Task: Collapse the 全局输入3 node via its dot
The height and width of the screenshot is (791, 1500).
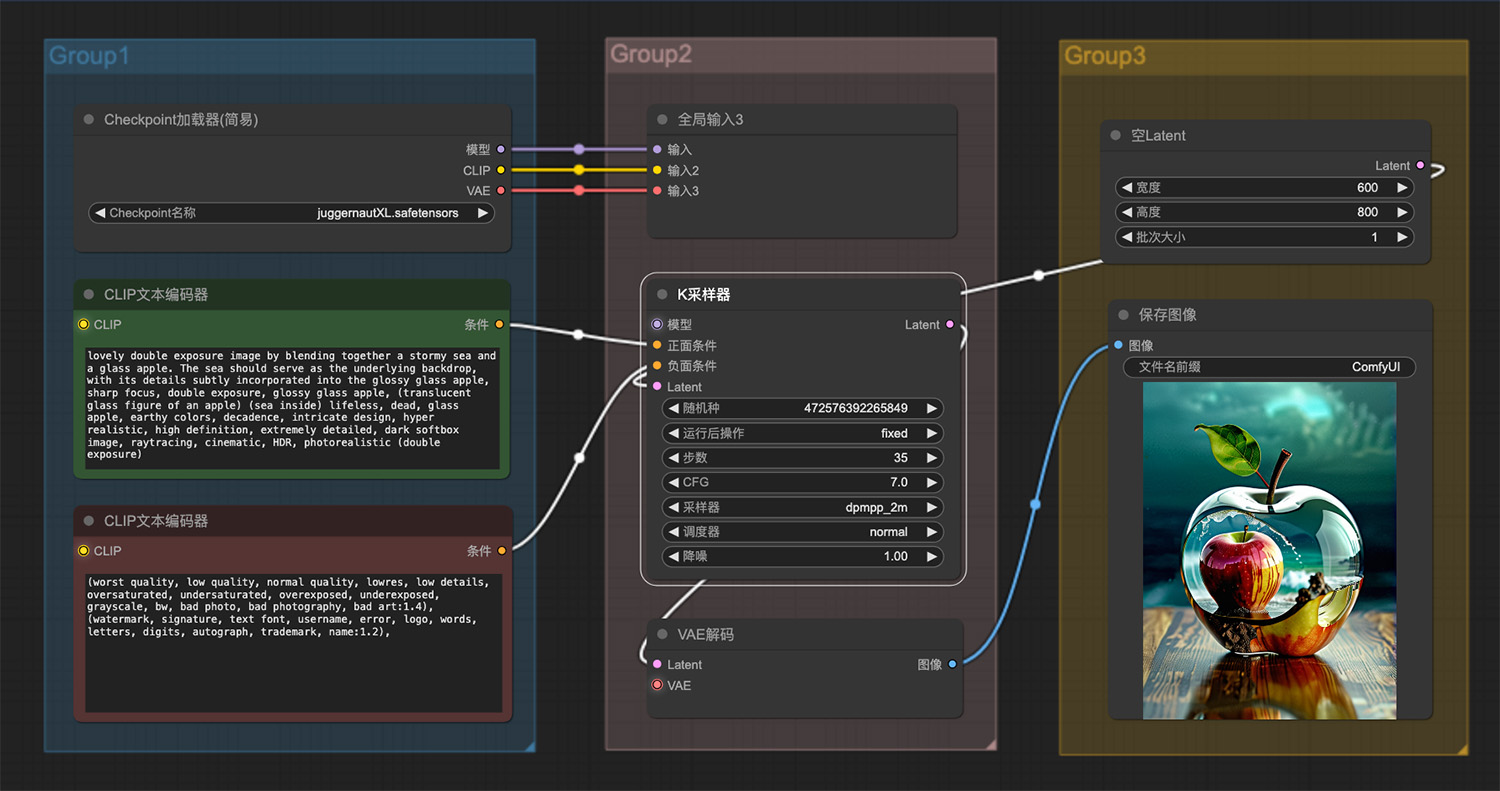Action: [x=662, y=120]
